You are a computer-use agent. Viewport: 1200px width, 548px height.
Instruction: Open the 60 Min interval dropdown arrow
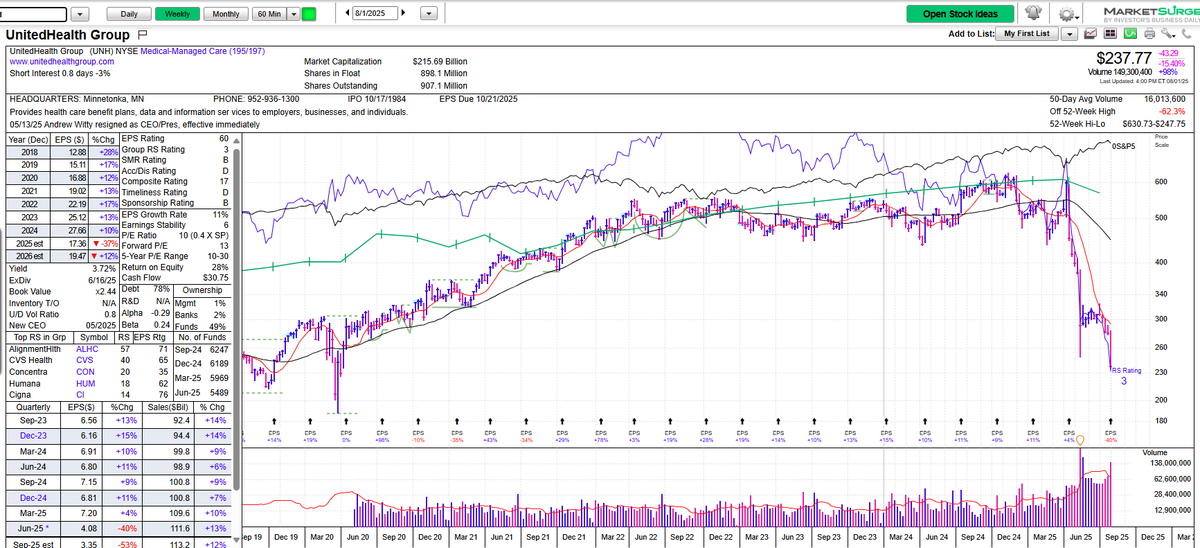292,14
